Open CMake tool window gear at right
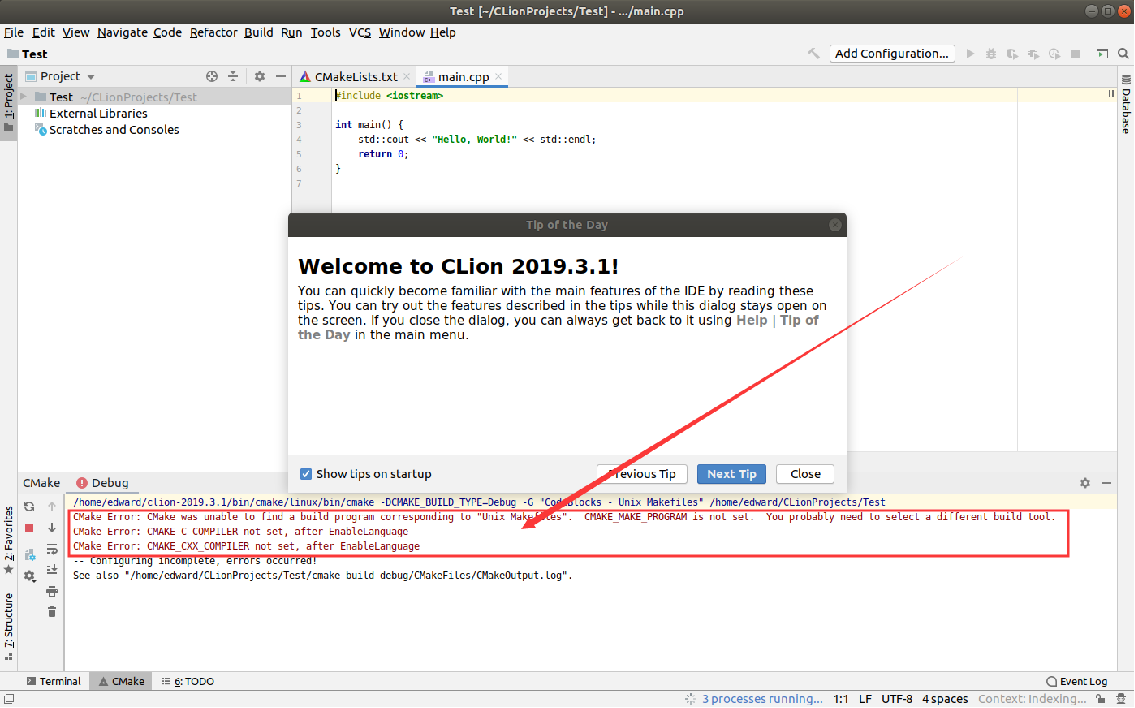 coord(1084,483)
